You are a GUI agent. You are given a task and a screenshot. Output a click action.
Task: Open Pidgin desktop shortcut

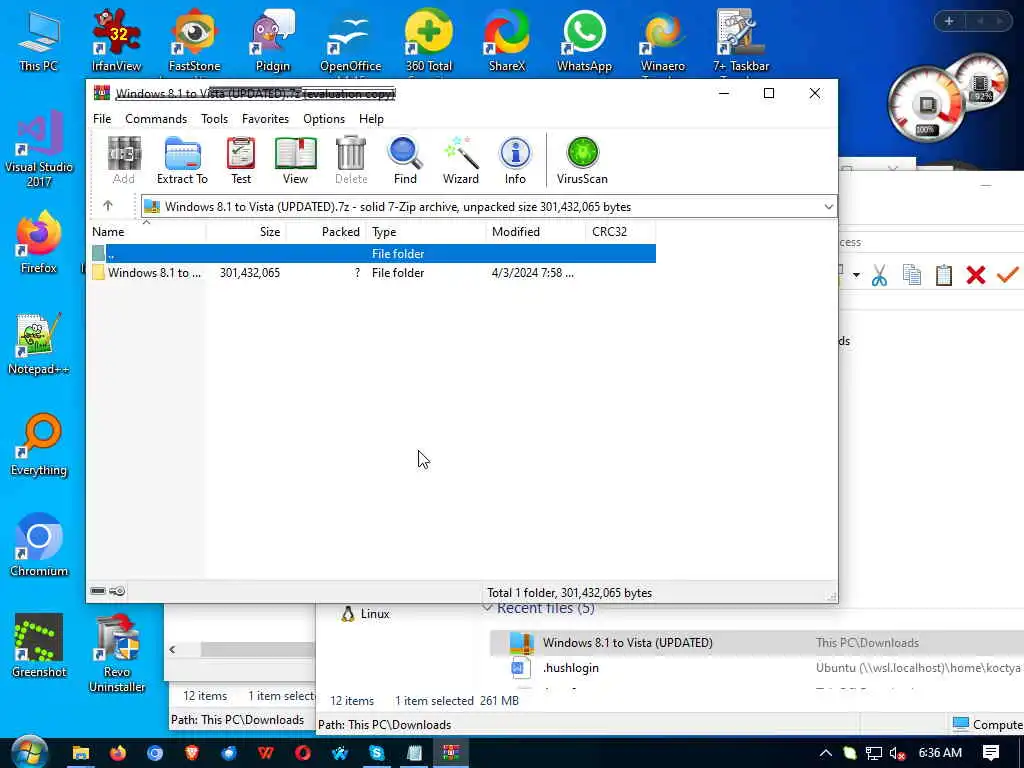(x=272, y=41)
